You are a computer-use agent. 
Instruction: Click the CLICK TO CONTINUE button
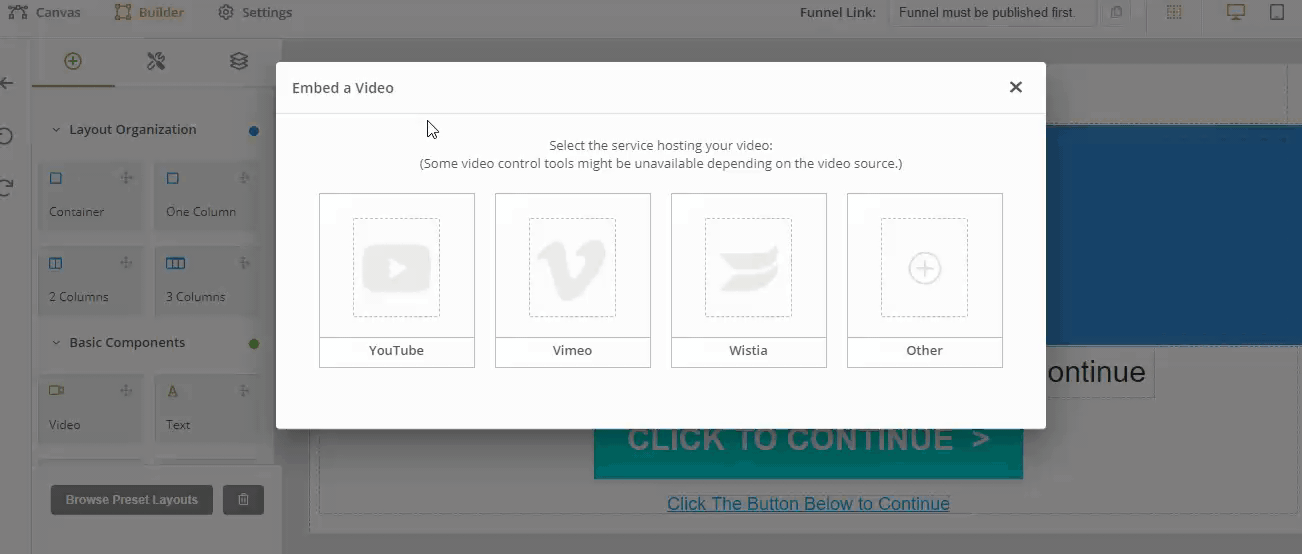coord(808,453)
